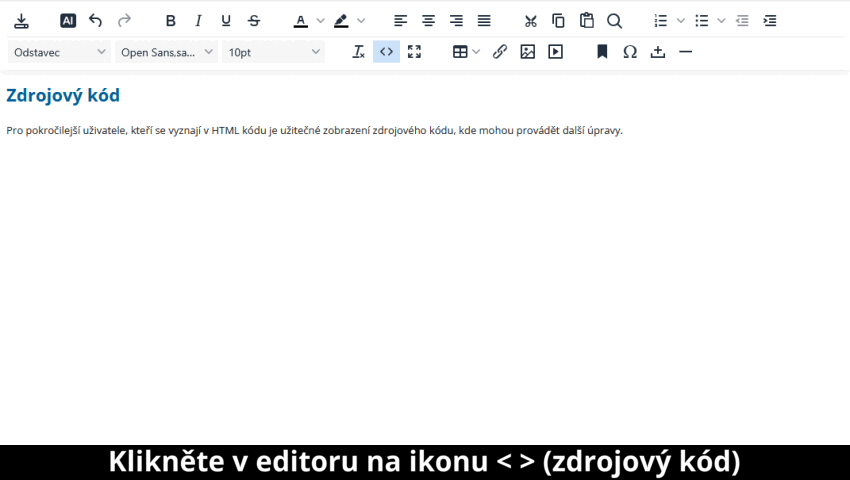The image size is (850, 480).
Task: Insert a numbered list
Action: click(661, 21)
